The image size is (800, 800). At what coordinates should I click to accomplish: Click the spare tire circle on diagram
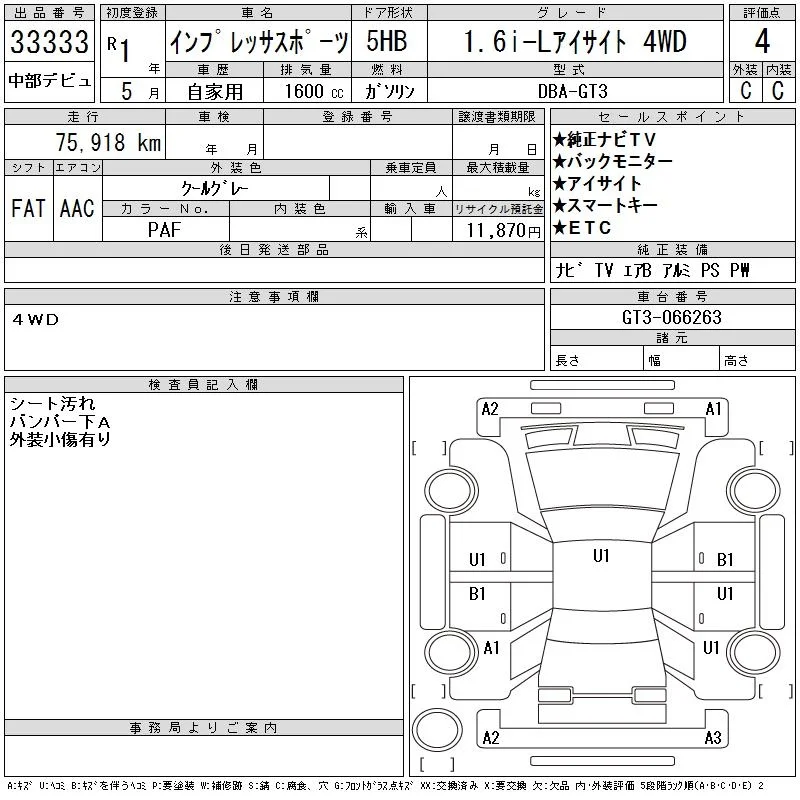437,730
